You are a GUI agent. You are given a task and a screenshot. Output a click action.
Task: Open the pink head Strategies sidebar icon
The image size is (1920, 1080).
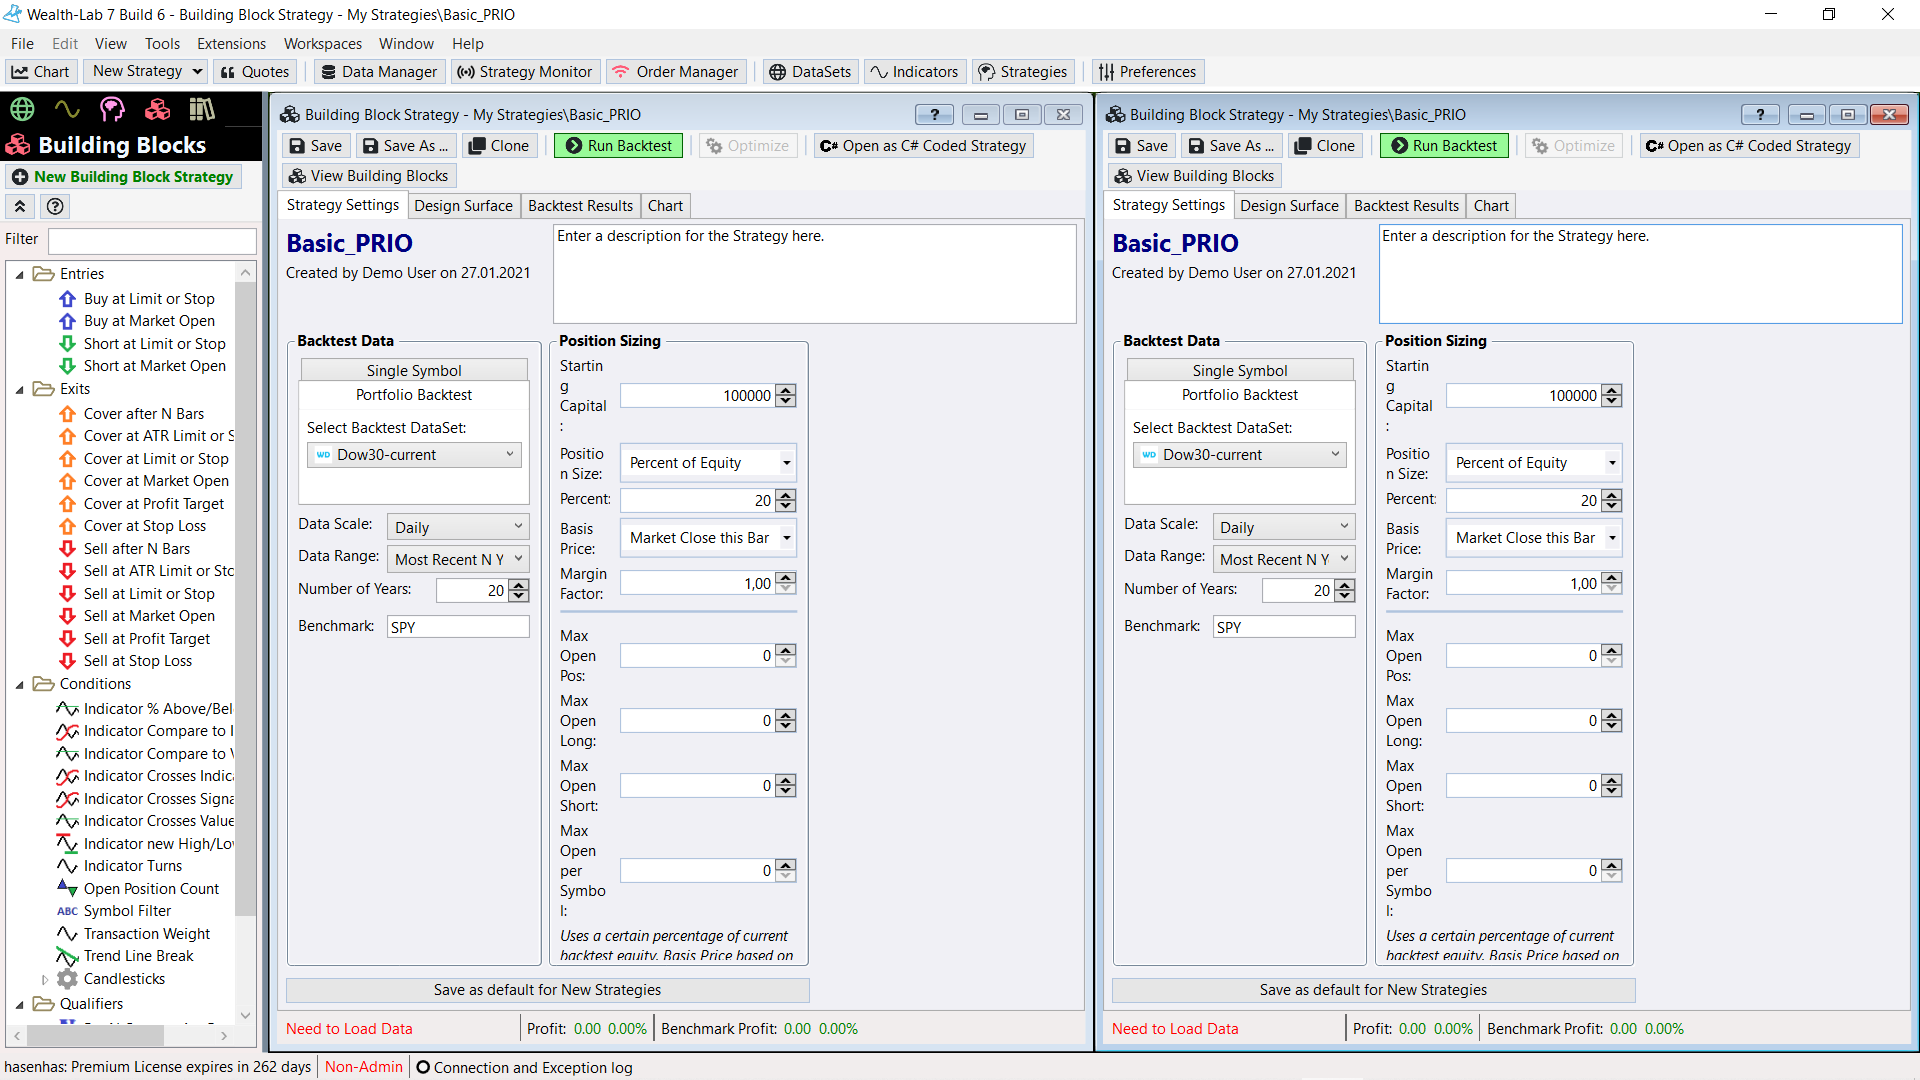112,108
